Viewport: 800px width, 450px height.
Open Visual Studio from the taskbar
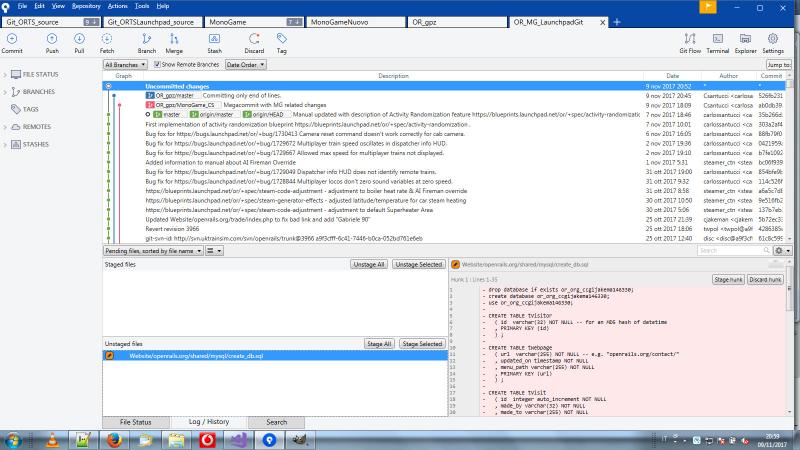(238, 440)
